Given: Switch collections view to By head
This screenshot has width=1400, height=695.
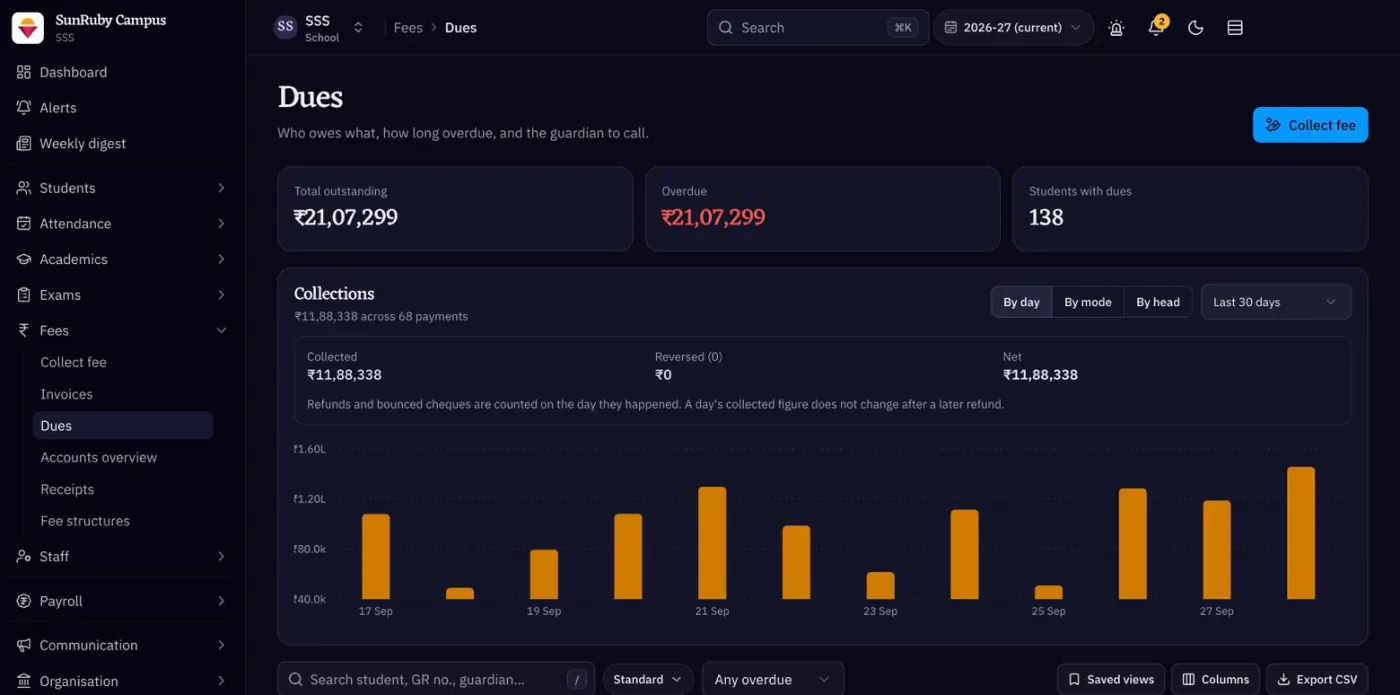Looking at the screenshot, I should click(1158, 302).
